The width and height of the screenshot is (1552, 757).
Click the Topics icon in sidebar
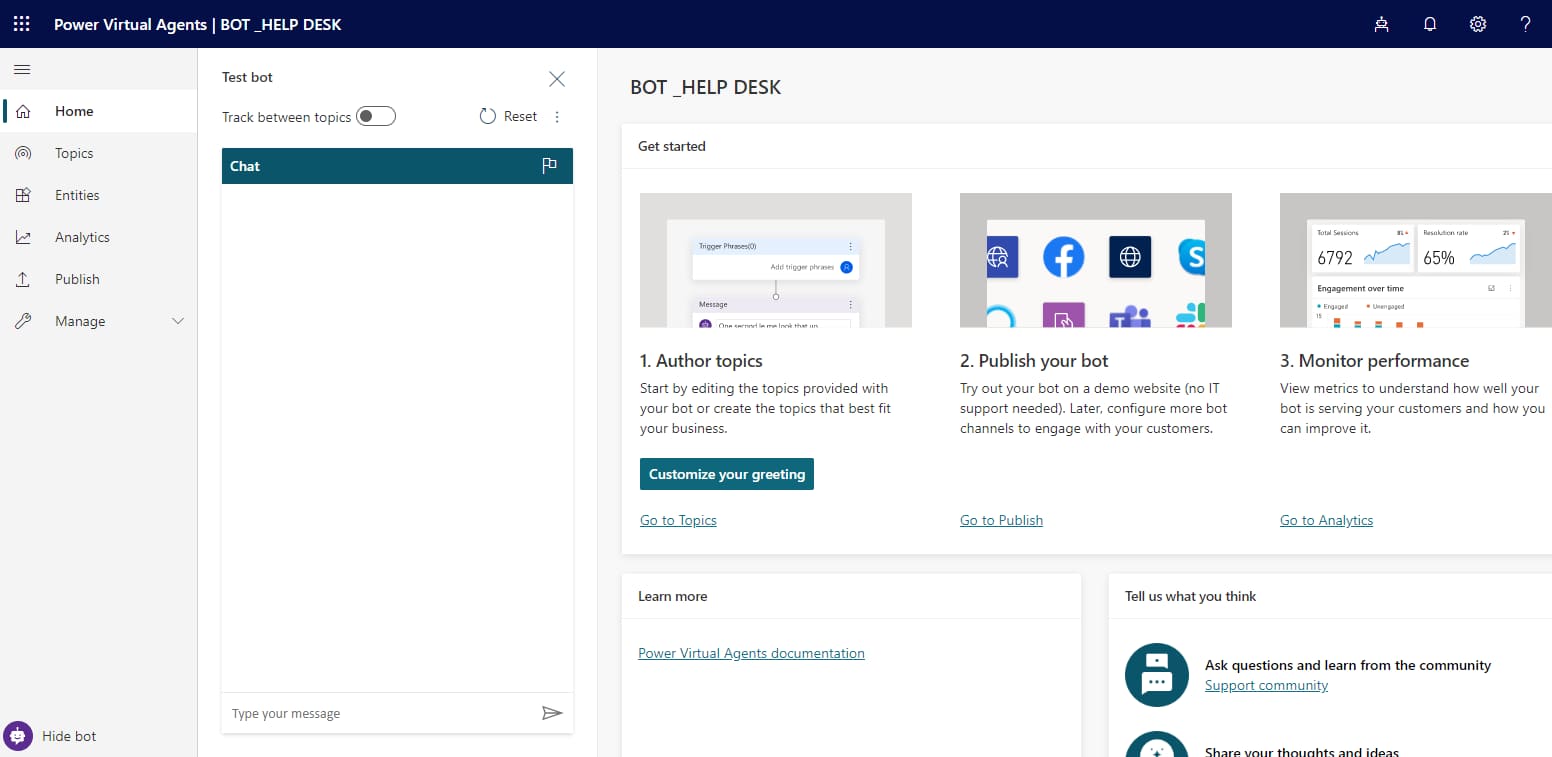pos(23,153)
